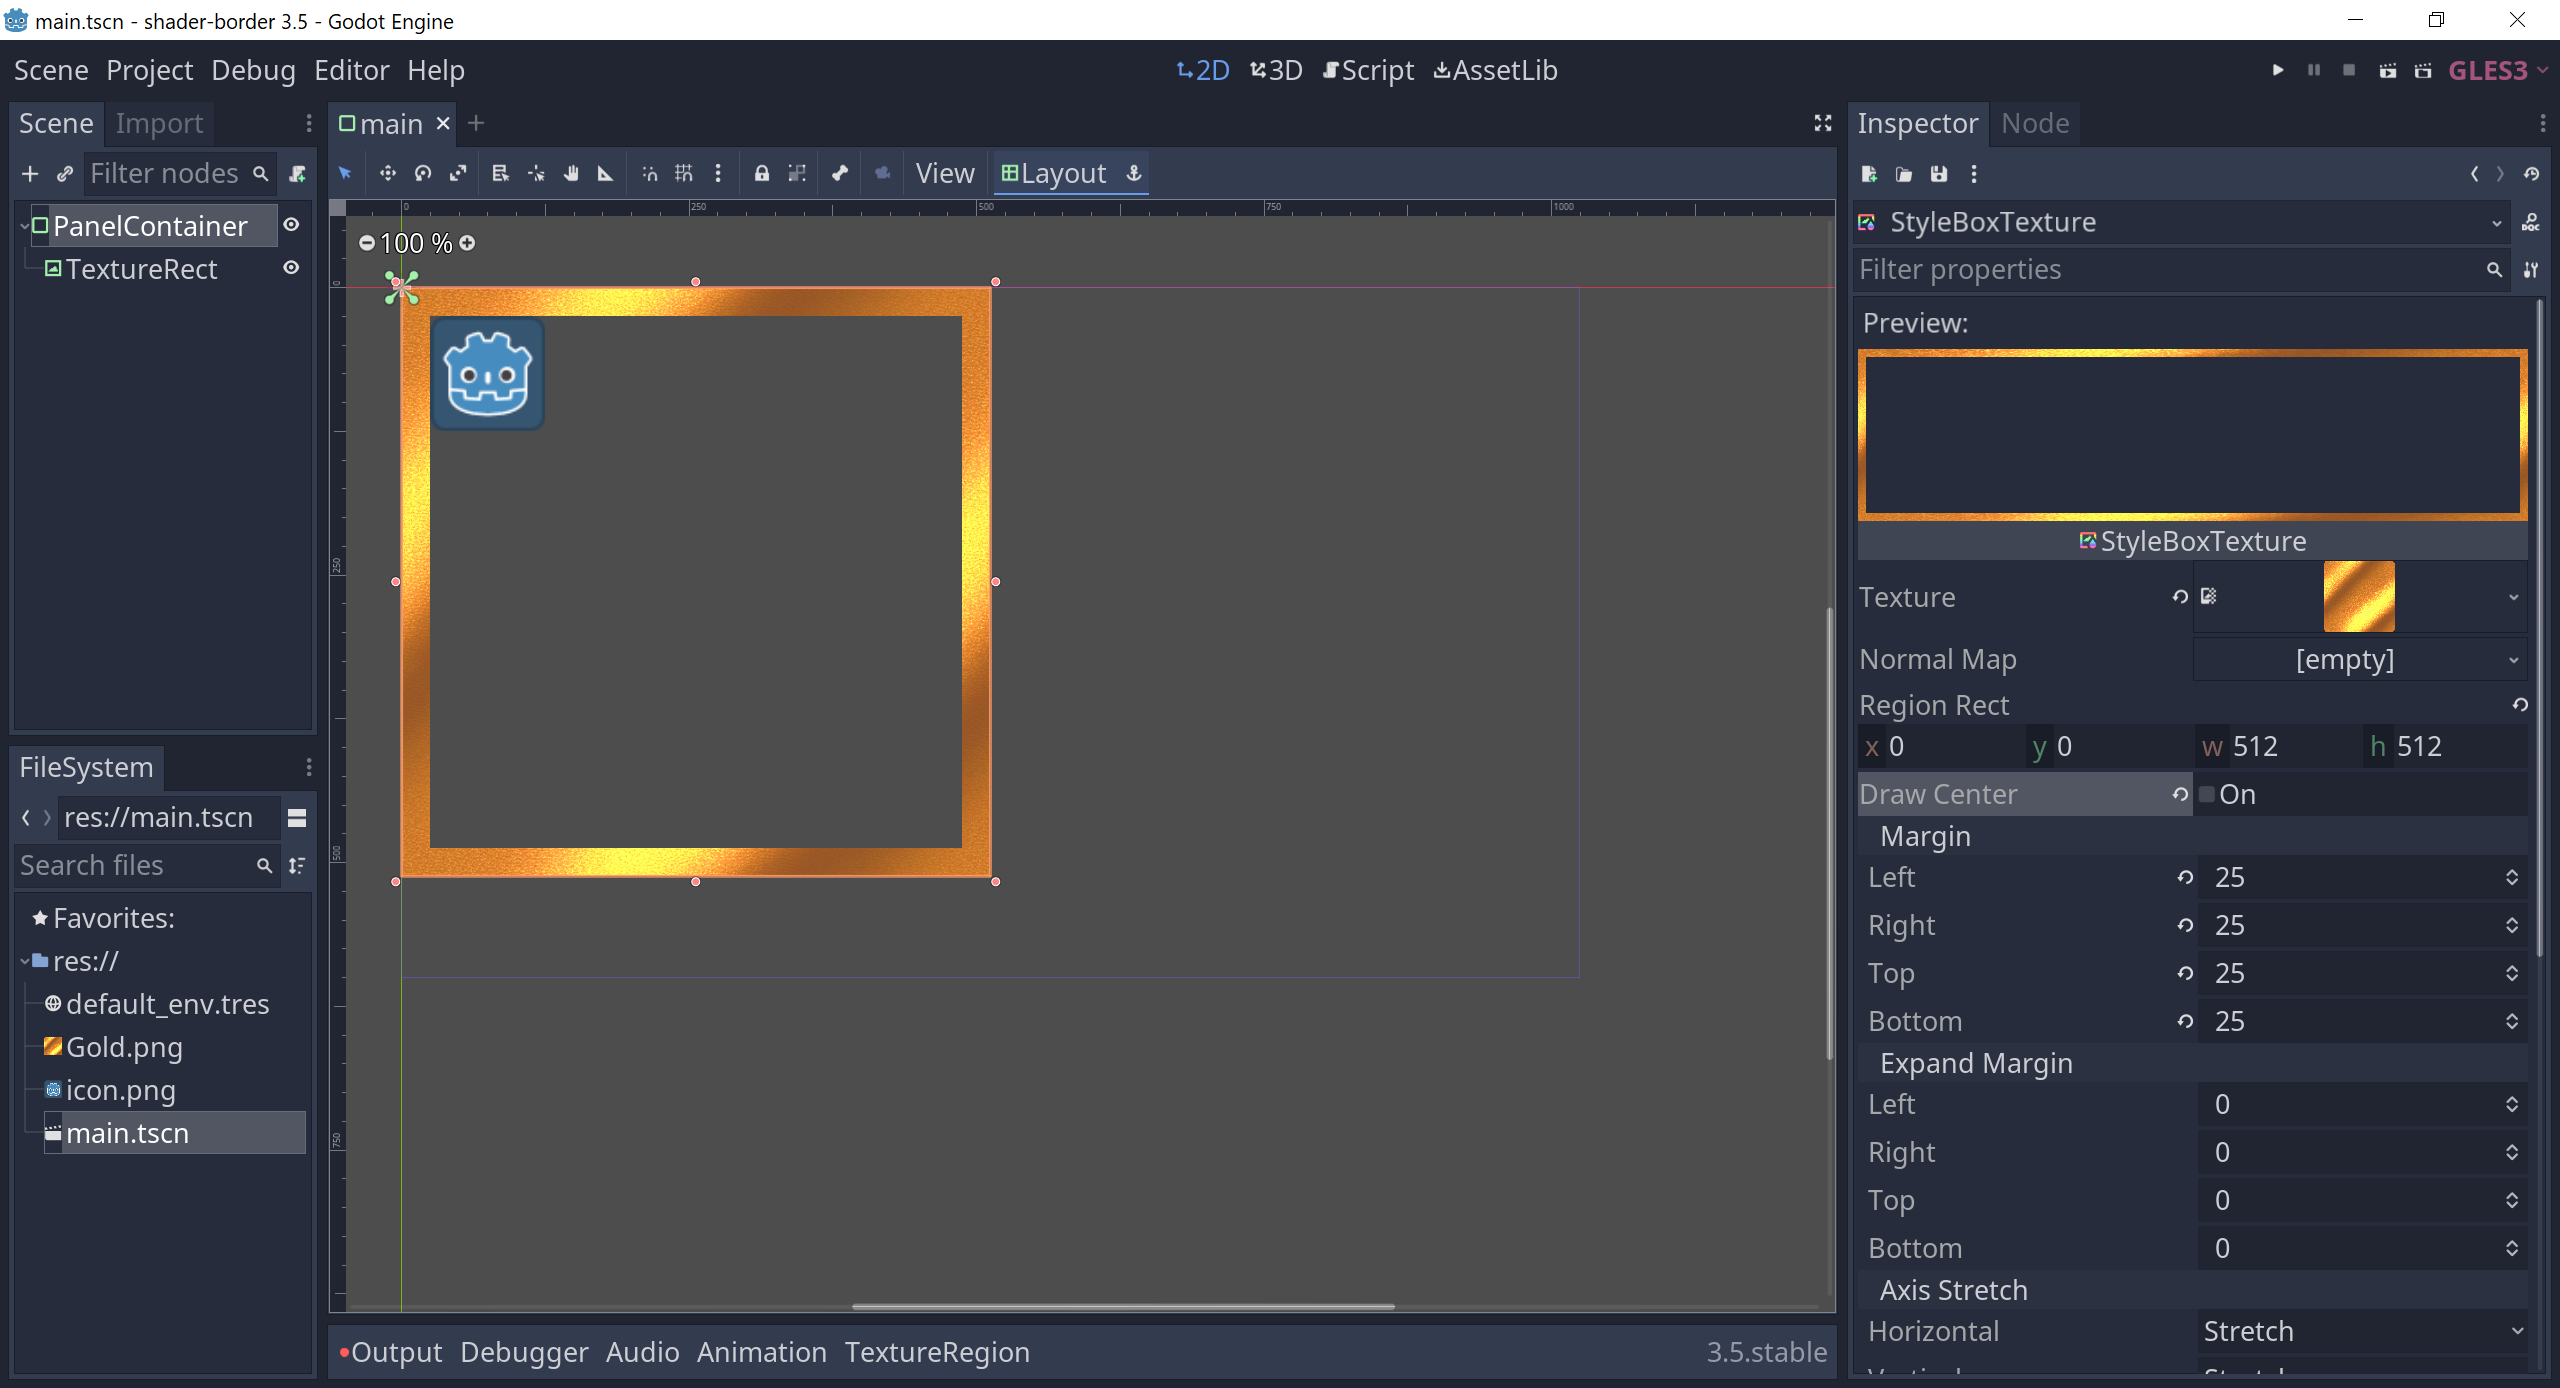Select the Scale tool
The height and width of the screenshot is (1388, 2560).
pos(457,173)
